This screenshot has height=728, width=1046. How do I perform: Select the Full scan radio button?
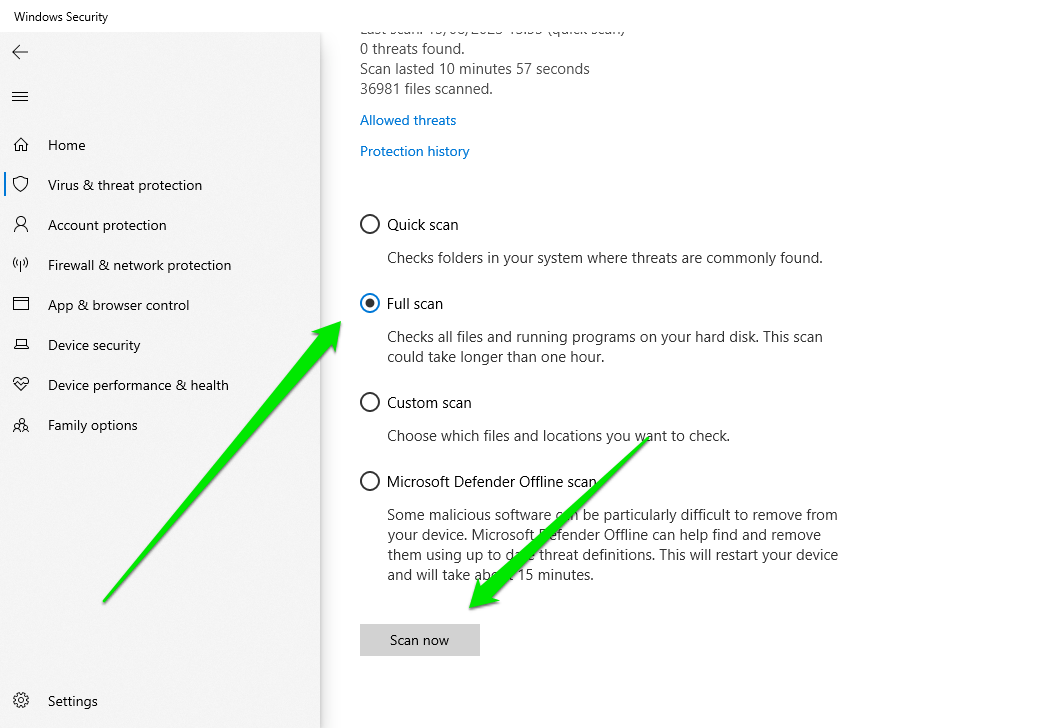coord(370,304)
